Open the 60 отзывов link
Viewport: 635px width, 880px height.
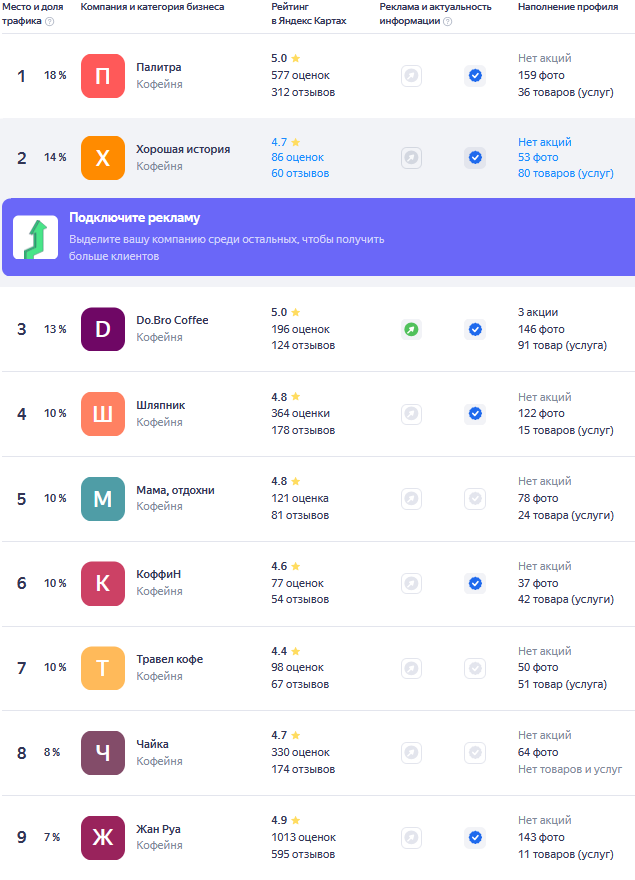click(x=300, y=173)
